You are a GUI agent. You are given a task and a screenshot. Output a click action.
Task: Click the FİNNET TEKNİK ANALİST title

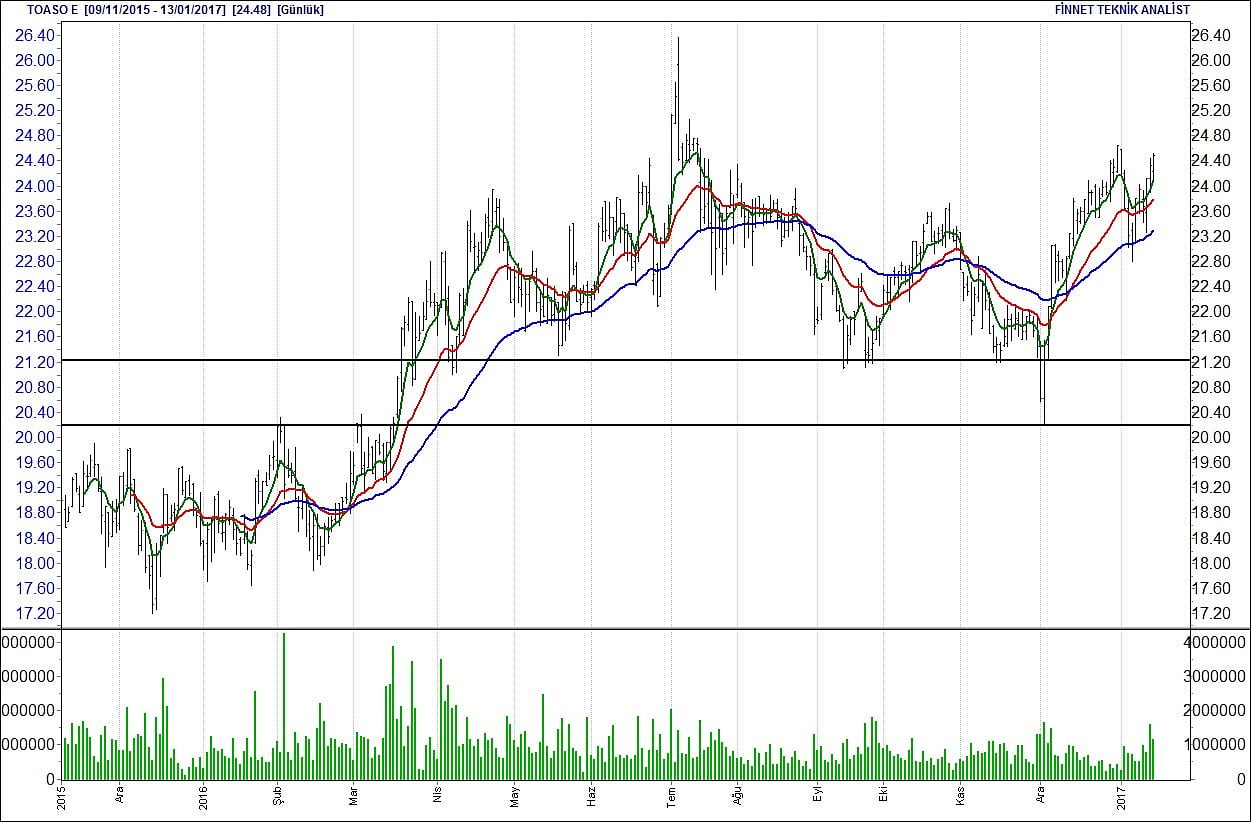pyautogui.click(x=1122, y=9)
